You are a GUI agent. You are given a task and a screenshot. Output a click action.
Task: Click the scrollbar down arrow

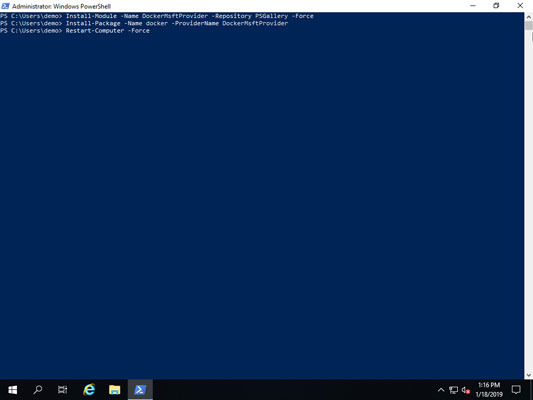pyautogui.click(x=529, y=375)
